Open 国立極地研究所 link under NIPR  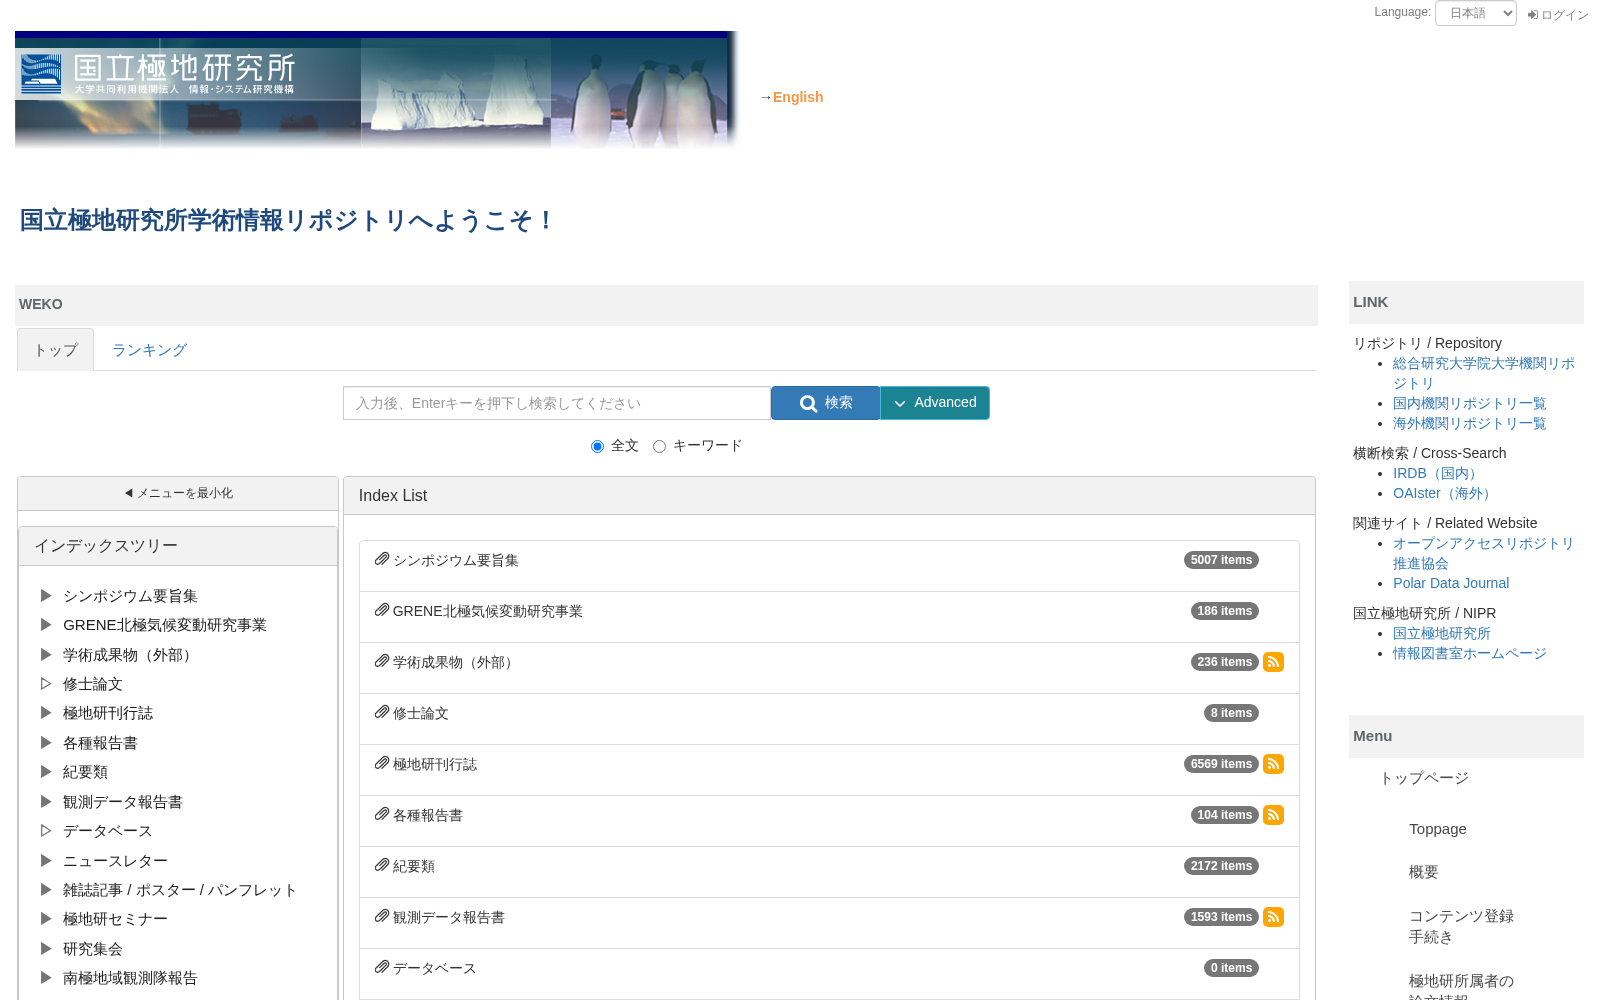(x=1442, y=633)
